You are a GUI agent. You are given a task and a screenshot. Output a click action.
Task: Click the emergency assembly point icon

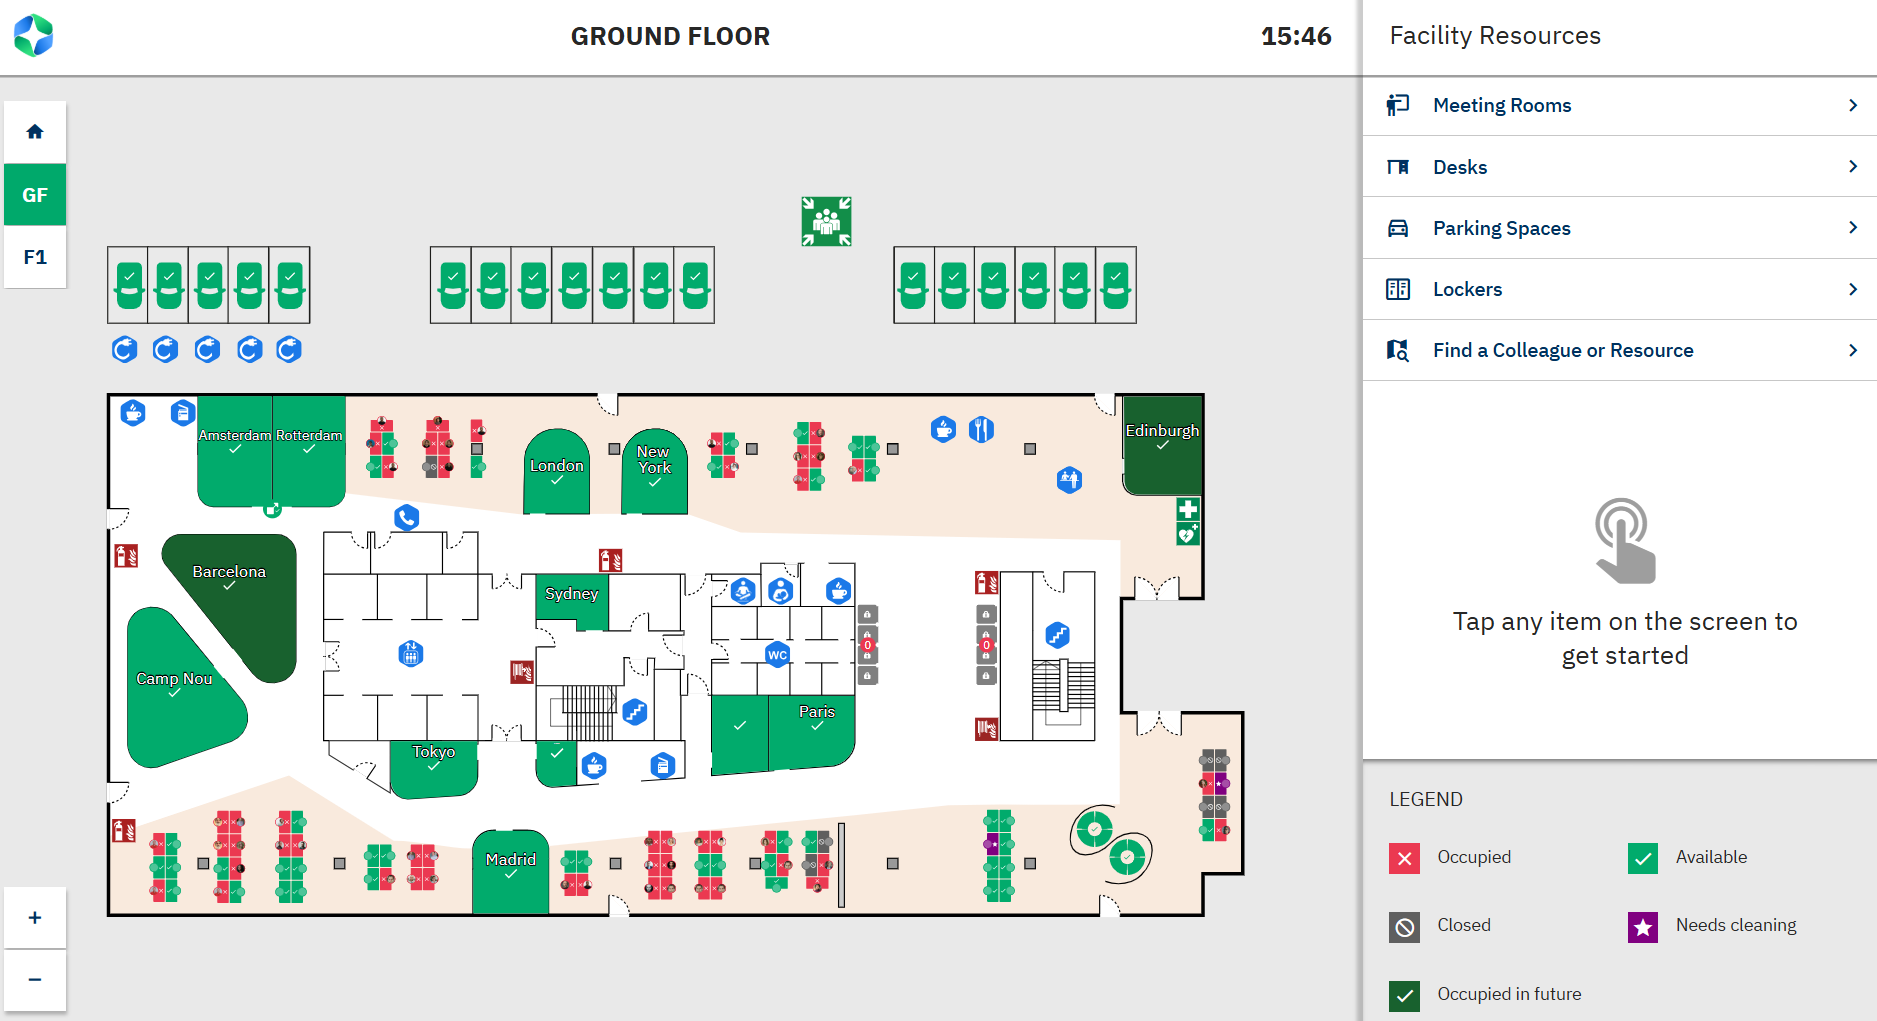(826, 221)
